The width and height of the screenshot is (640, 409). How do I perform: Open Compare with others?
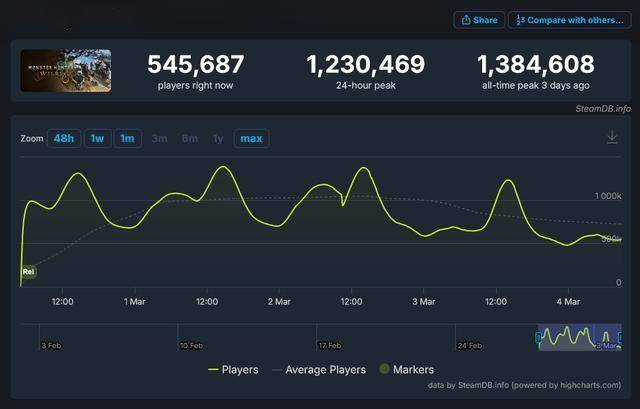tap(570, 20)
